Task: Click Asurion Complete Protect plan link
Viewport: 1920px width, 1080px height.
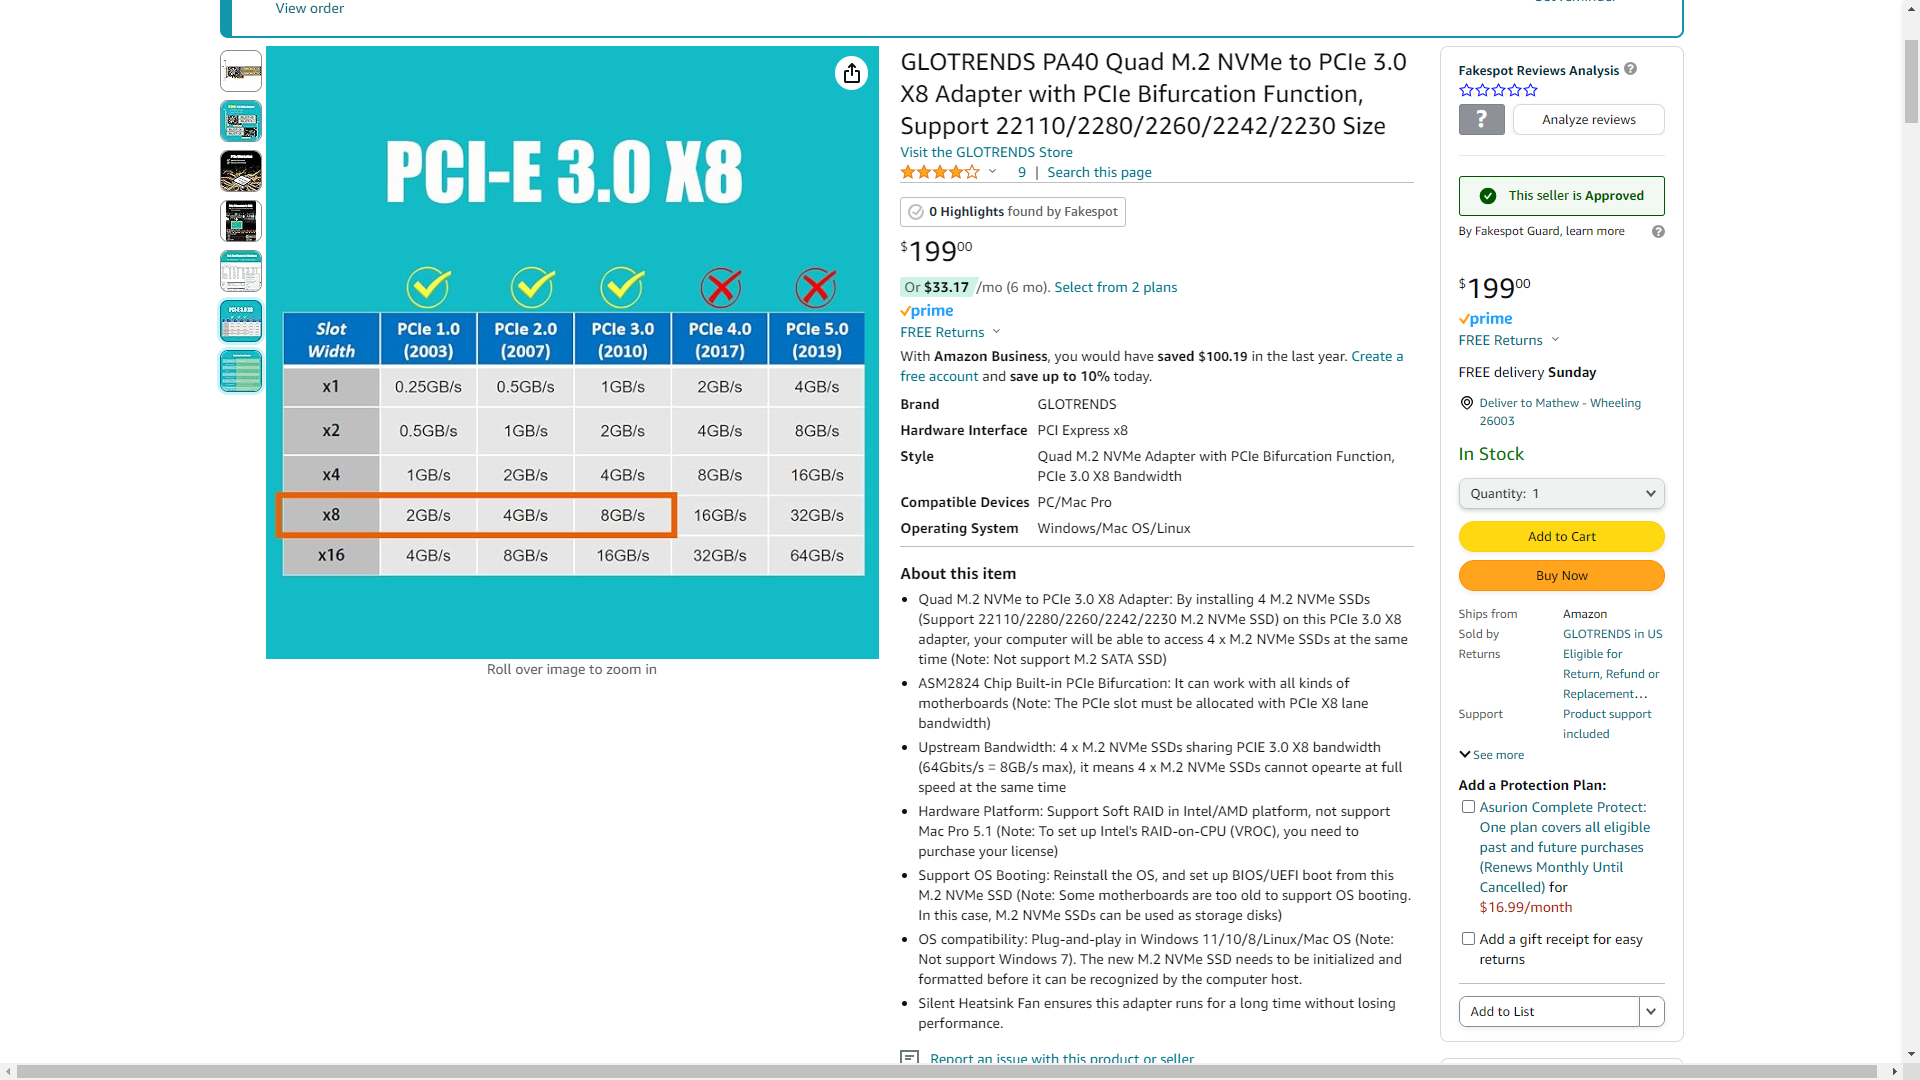Action: (1564, 847)
